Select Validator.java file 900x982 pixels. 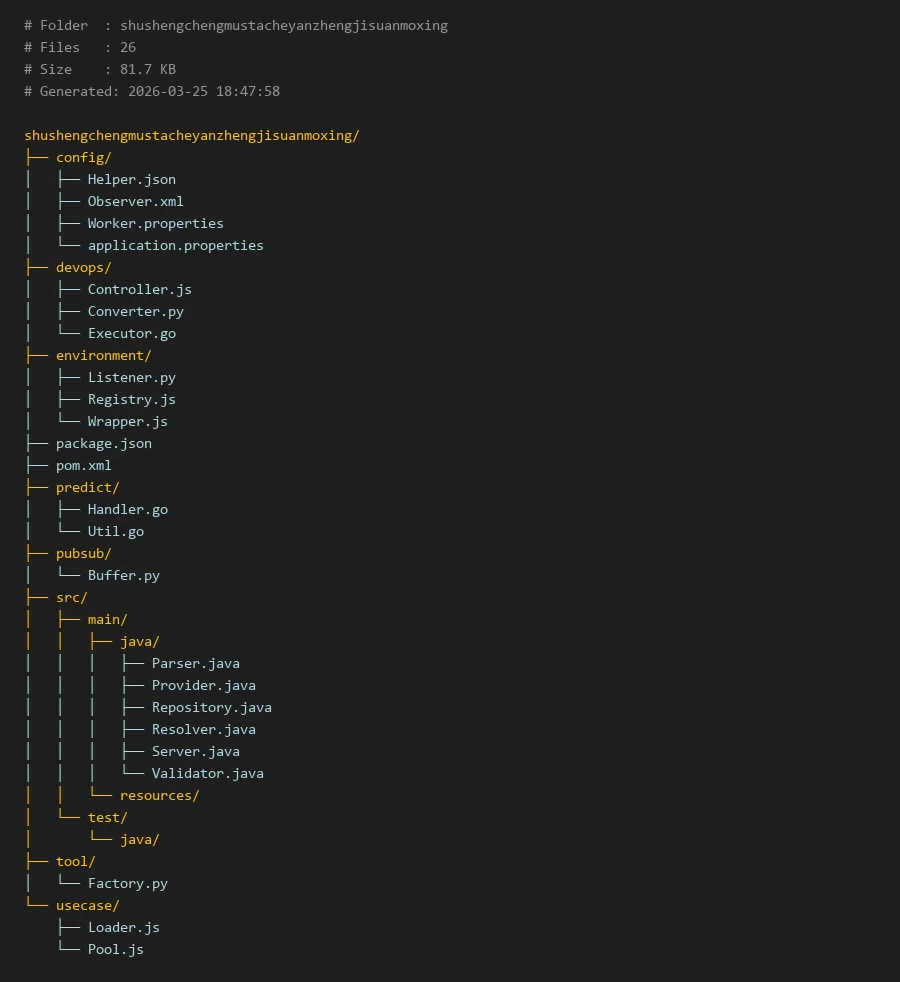[207, 773]
